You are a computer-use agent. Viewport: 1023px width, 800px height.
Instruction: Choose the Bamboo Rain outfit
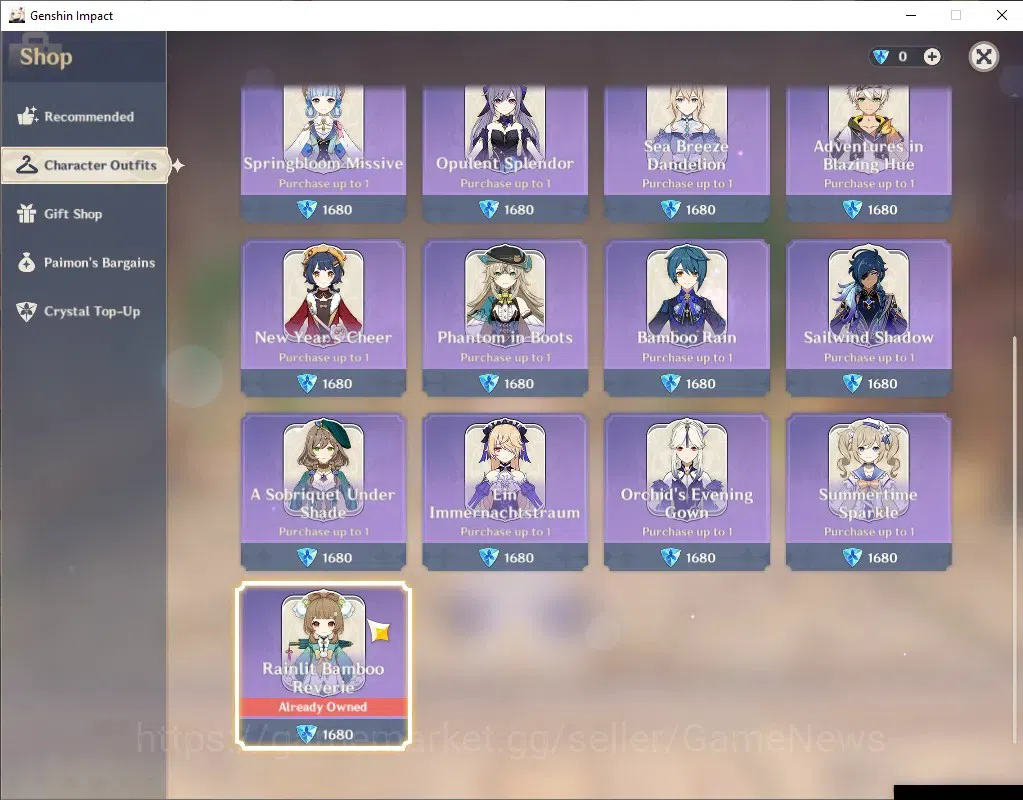click(687, 318)
